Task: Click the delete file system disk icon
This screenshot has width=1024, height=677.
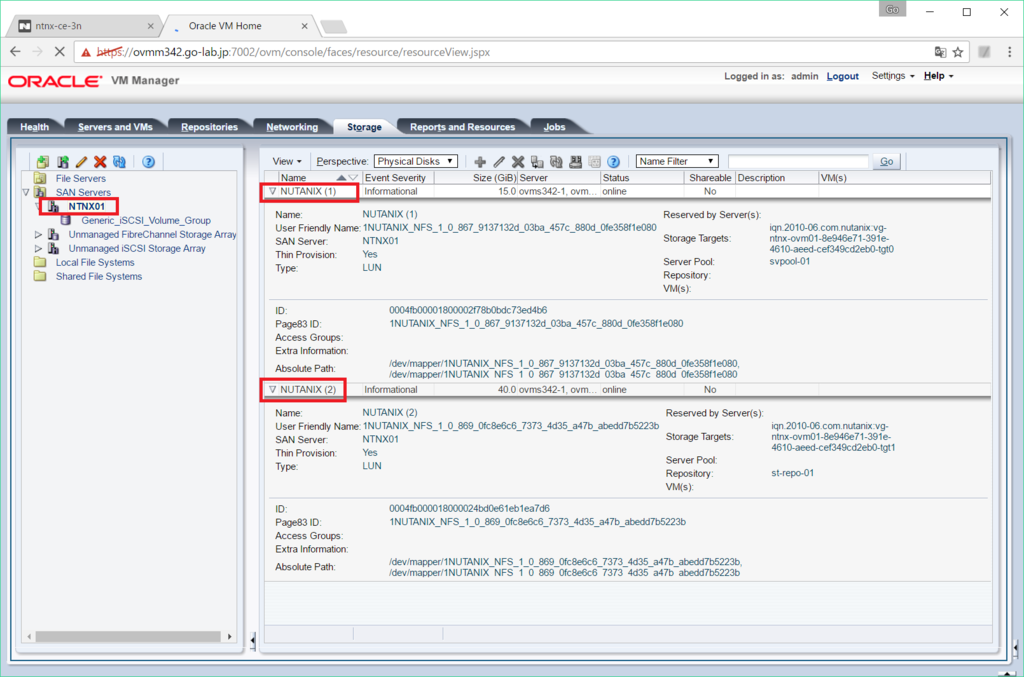Action: point(575,162)
